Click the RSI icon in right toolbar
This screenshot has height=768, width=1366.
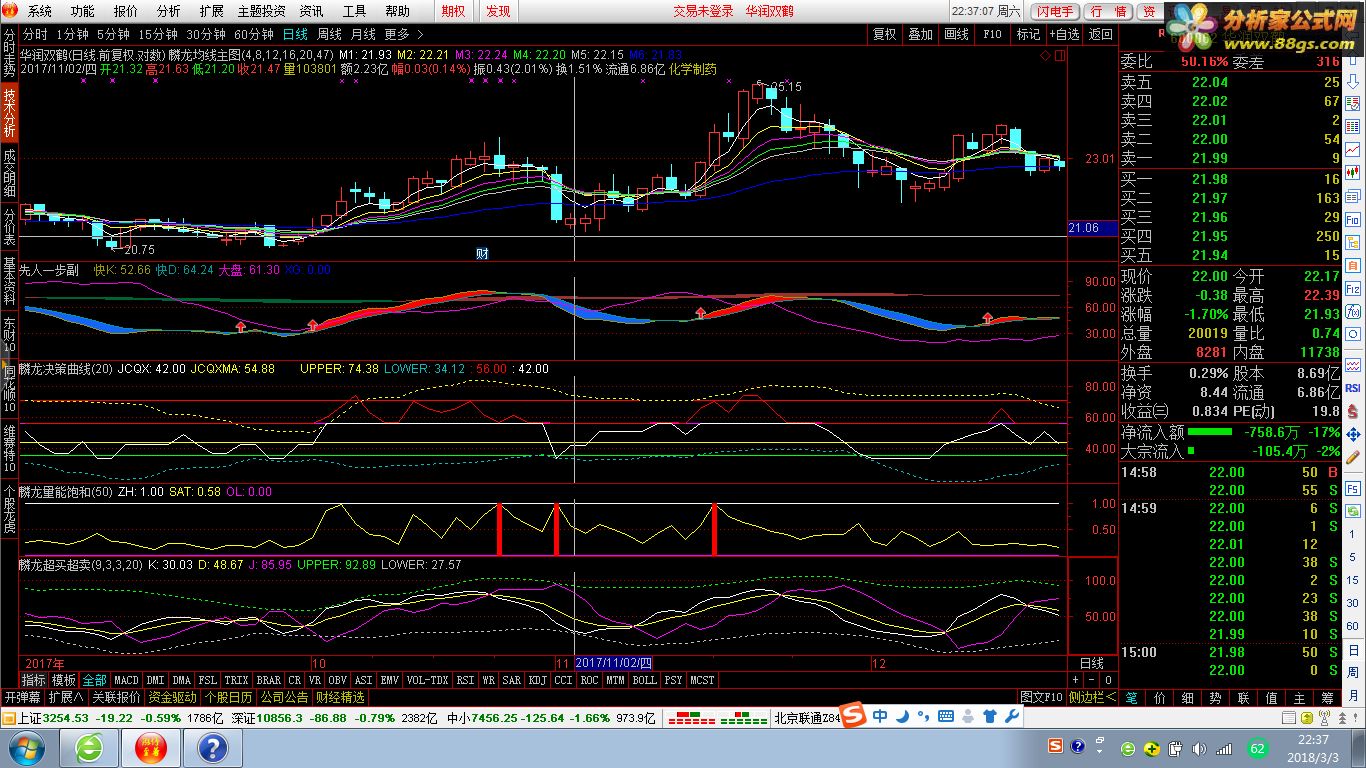click(1352, 388)
